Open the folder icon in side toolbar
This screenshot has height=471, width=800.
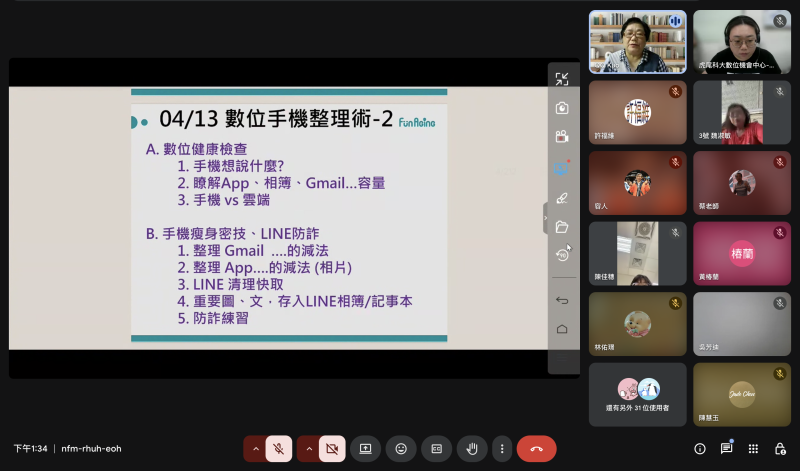562,227
